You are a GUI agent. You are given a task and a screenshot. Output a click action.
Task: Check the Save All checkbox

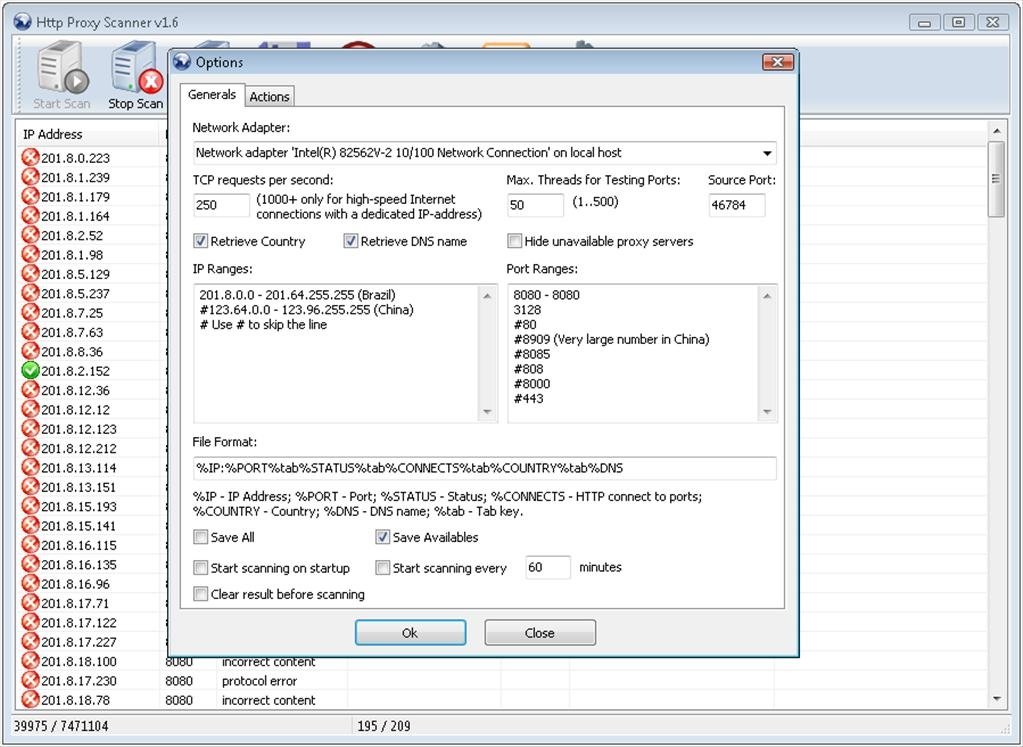click(200, 537)
